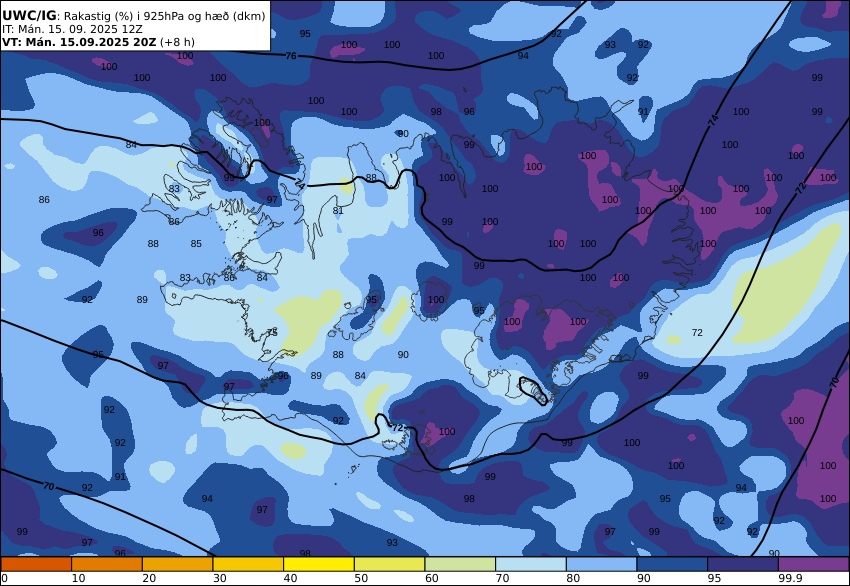The height and width of the screenshot is (586, 850).
Task: Click the humidity value '85' on the map
Action: 196,243
